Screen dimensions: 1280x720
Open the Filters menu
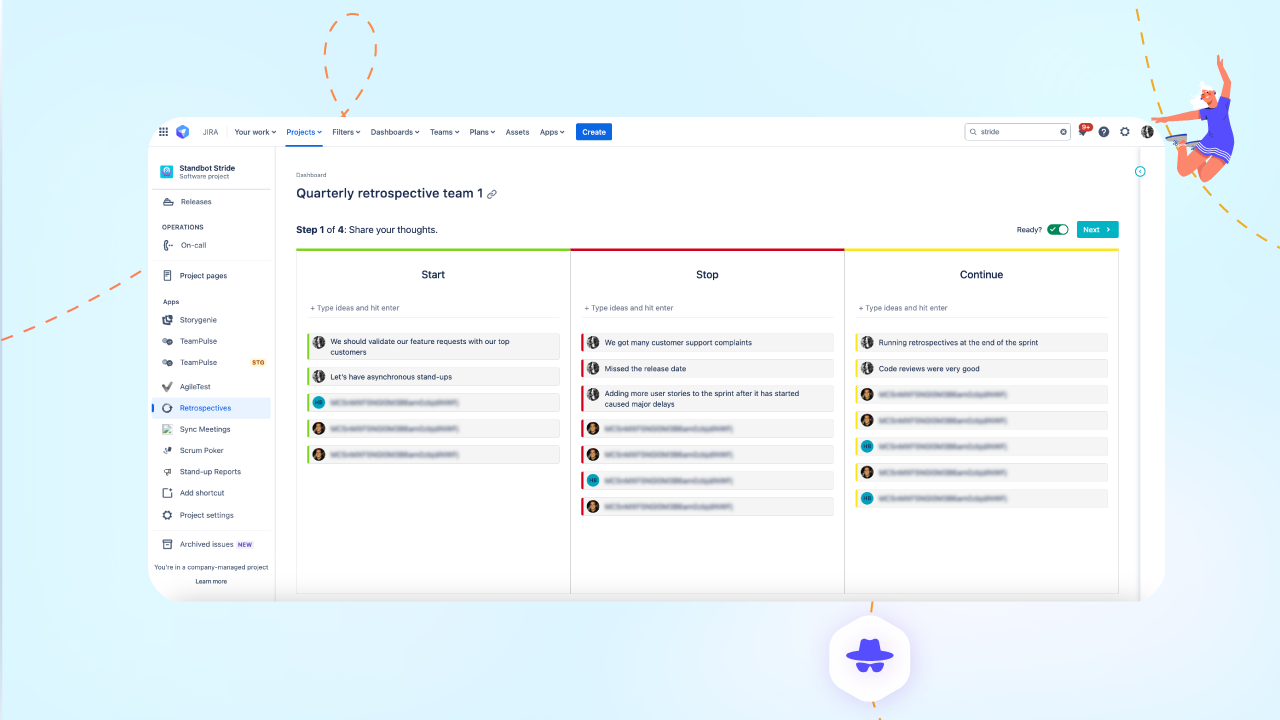point(345,131)
